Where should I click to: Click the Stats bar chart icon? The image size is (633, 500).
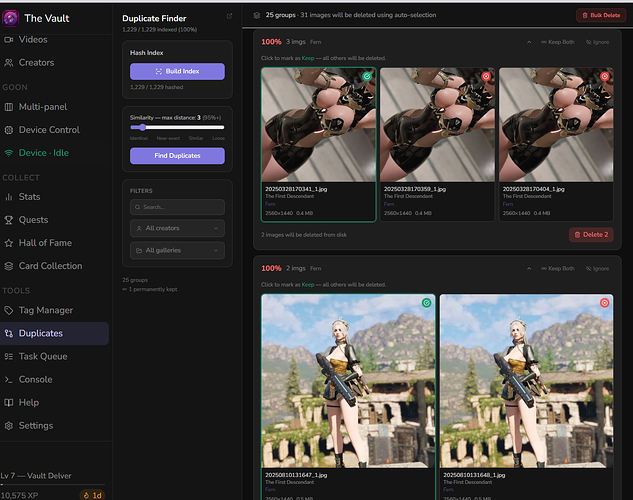pos(8,197)
